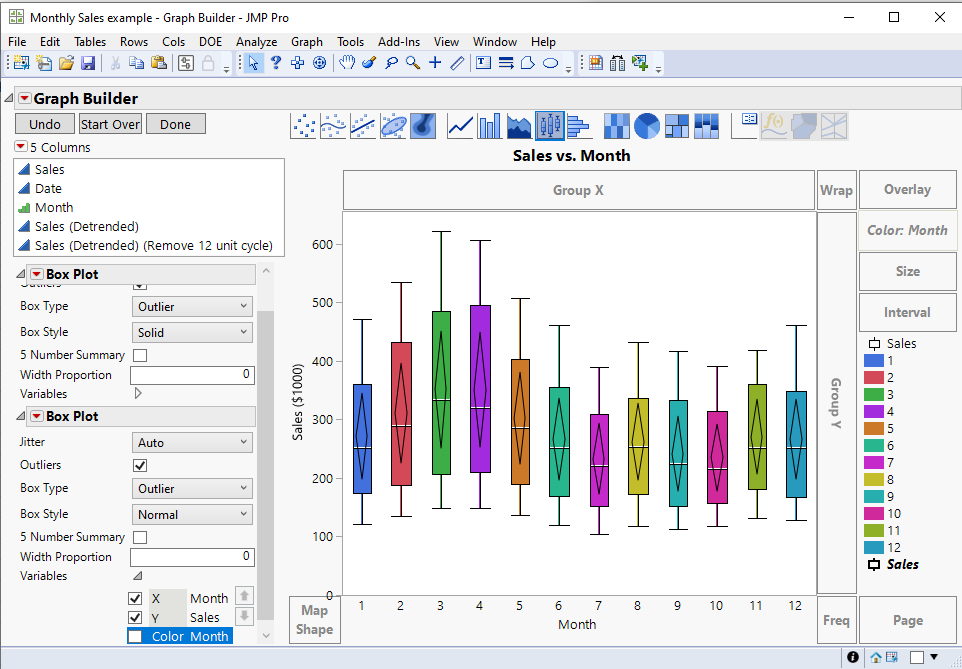This screenshot has height=669, width=962.
Task: Choose the Bar chart element icon
Action: point(490,126)
